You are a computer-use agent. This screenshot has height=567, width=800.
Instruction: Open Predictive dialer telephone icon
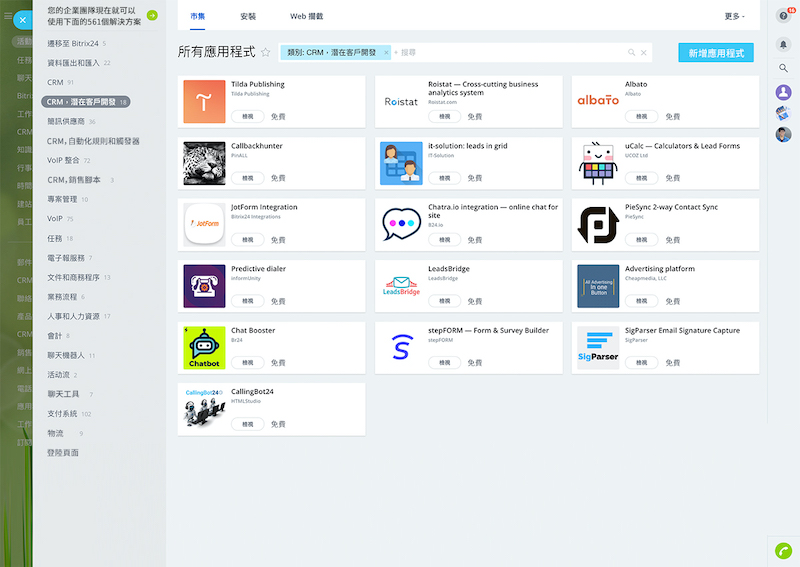point(204,286)
